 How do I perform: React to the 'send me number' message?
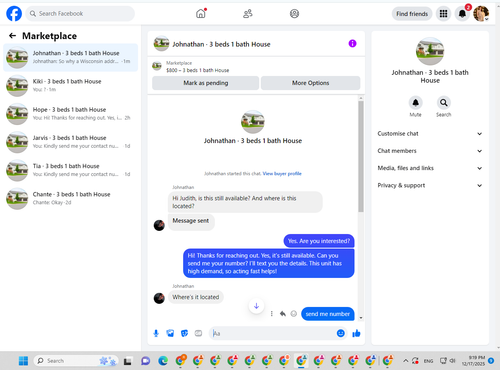[x=294, y=314]
